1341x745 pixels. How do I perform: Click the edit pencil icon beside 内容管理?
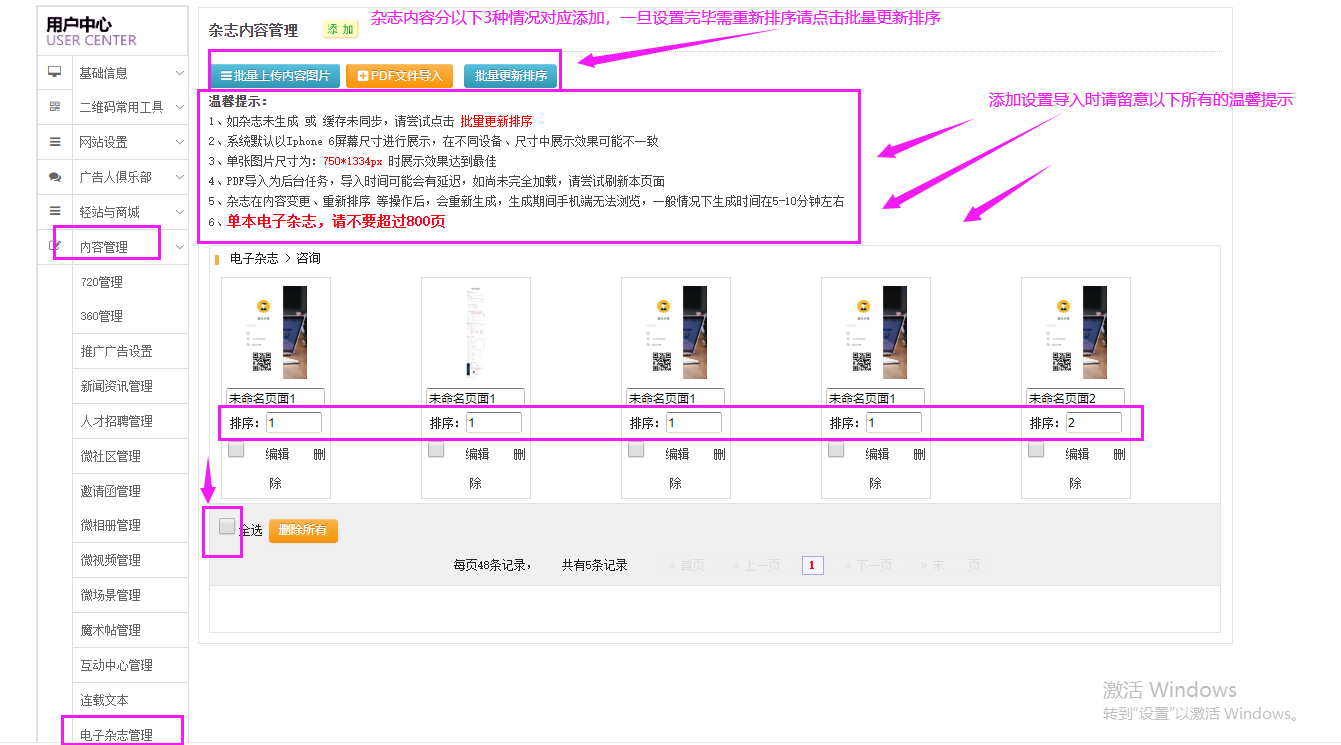click(55, 246)
